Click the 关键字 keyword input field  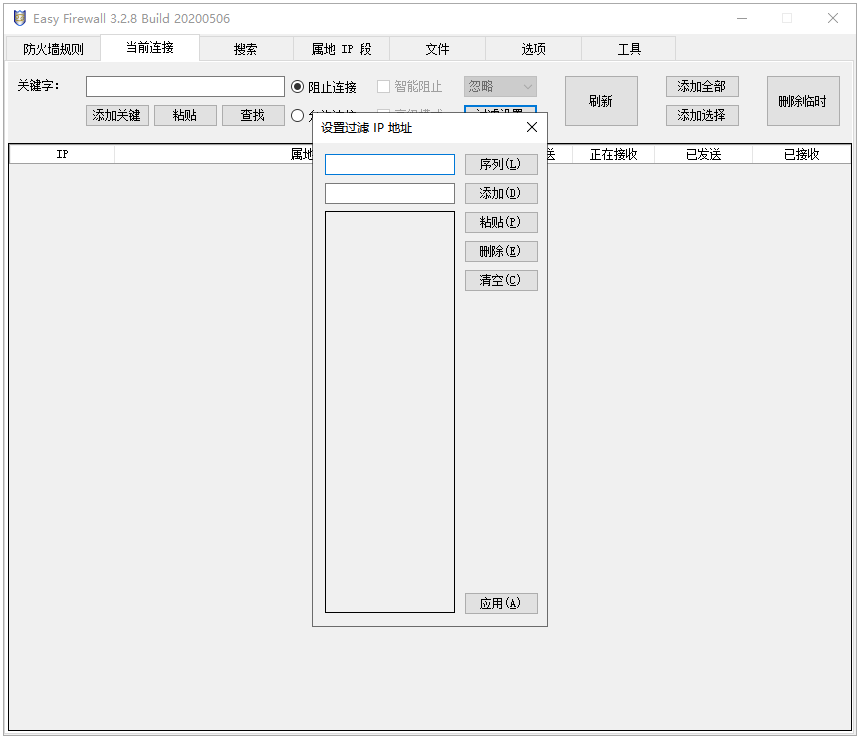click(185, 86)
